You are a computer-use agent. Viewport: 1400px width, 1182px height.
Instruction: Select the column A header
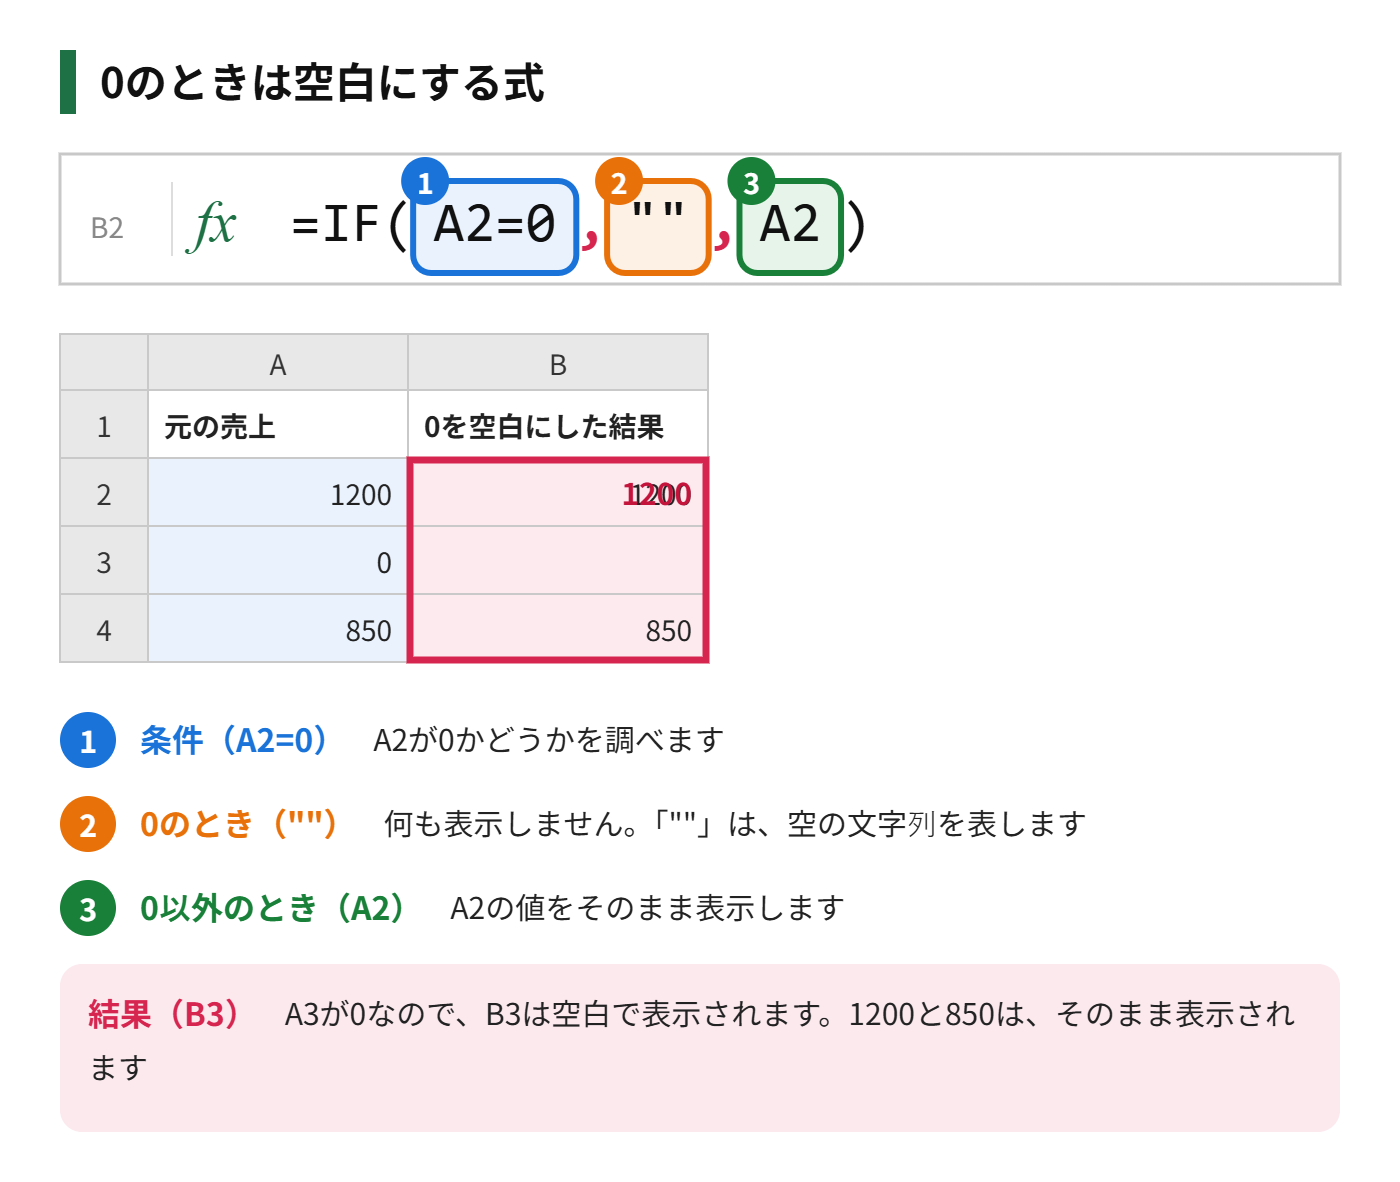click(x=278, y=363)
